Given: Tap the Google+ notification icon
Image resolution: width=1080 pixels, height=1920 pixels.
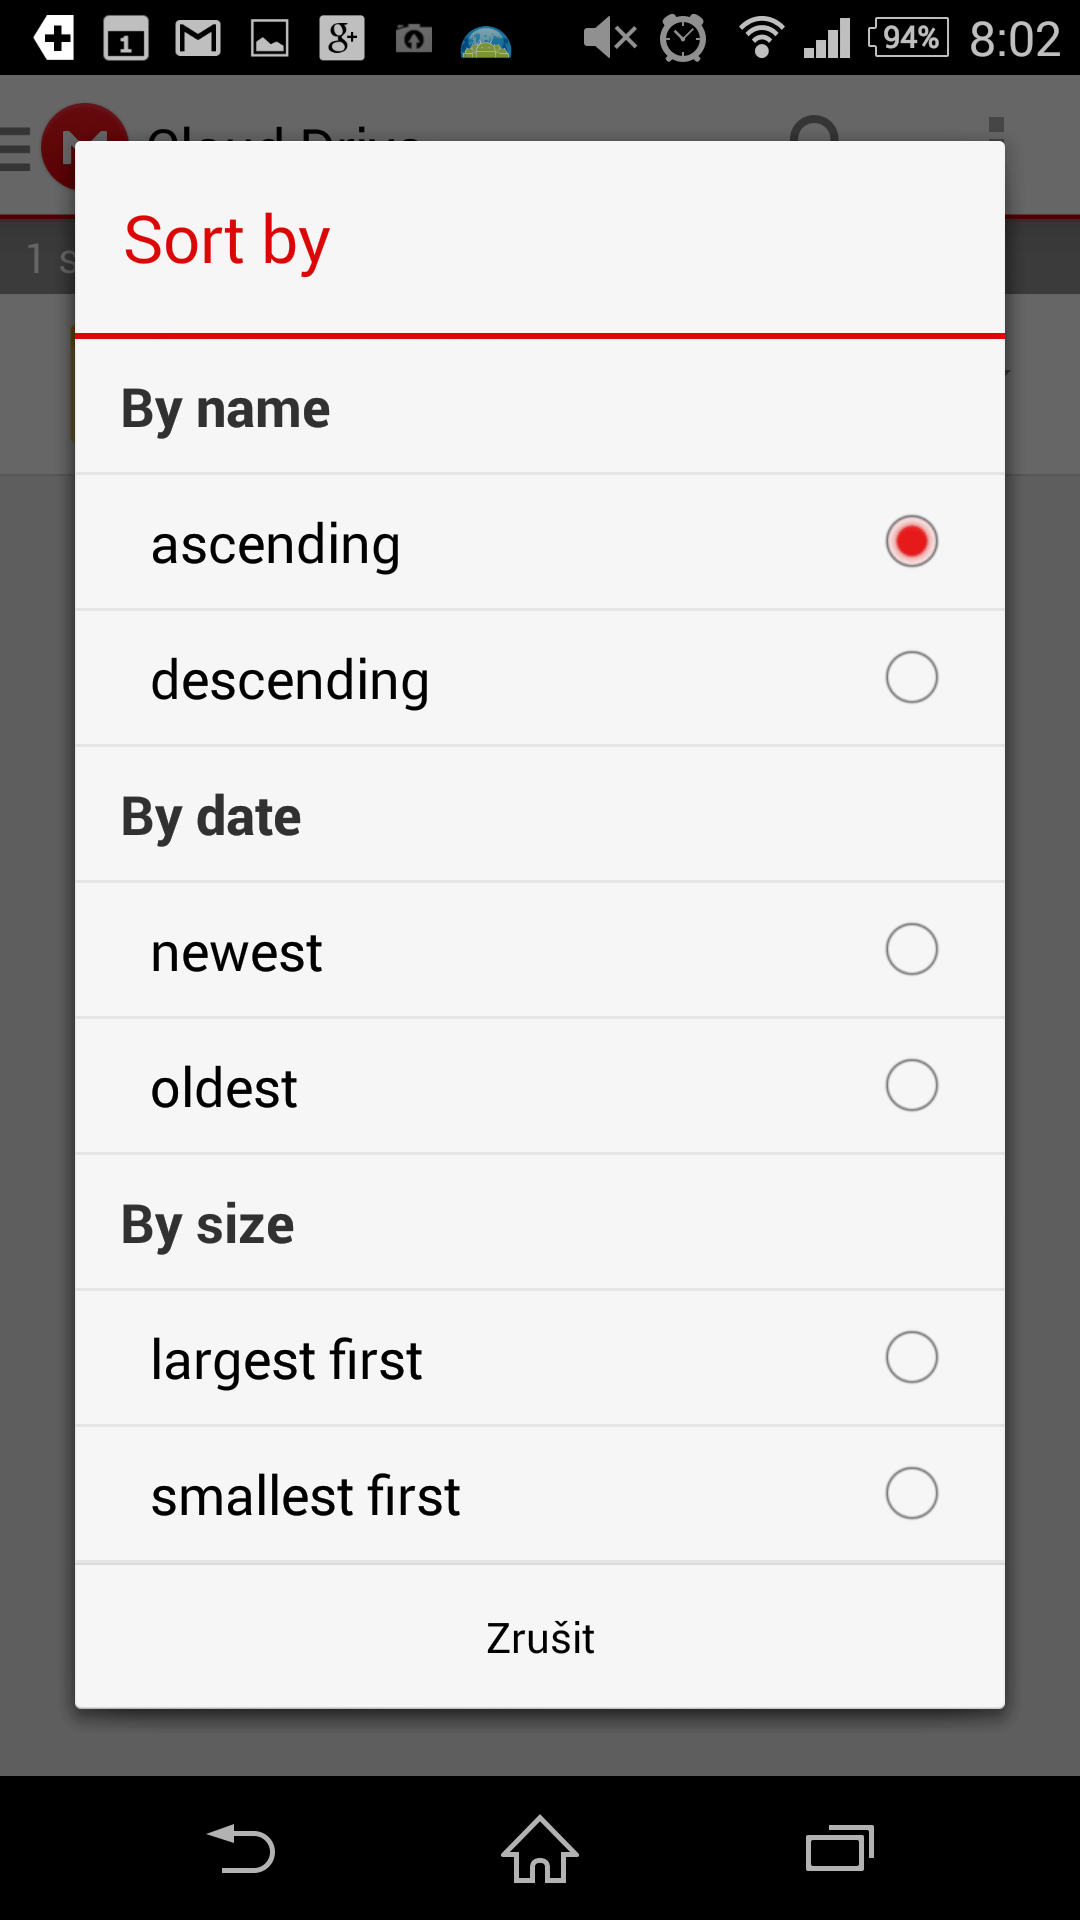Looking at the screenshot, I should click(342, 39).
